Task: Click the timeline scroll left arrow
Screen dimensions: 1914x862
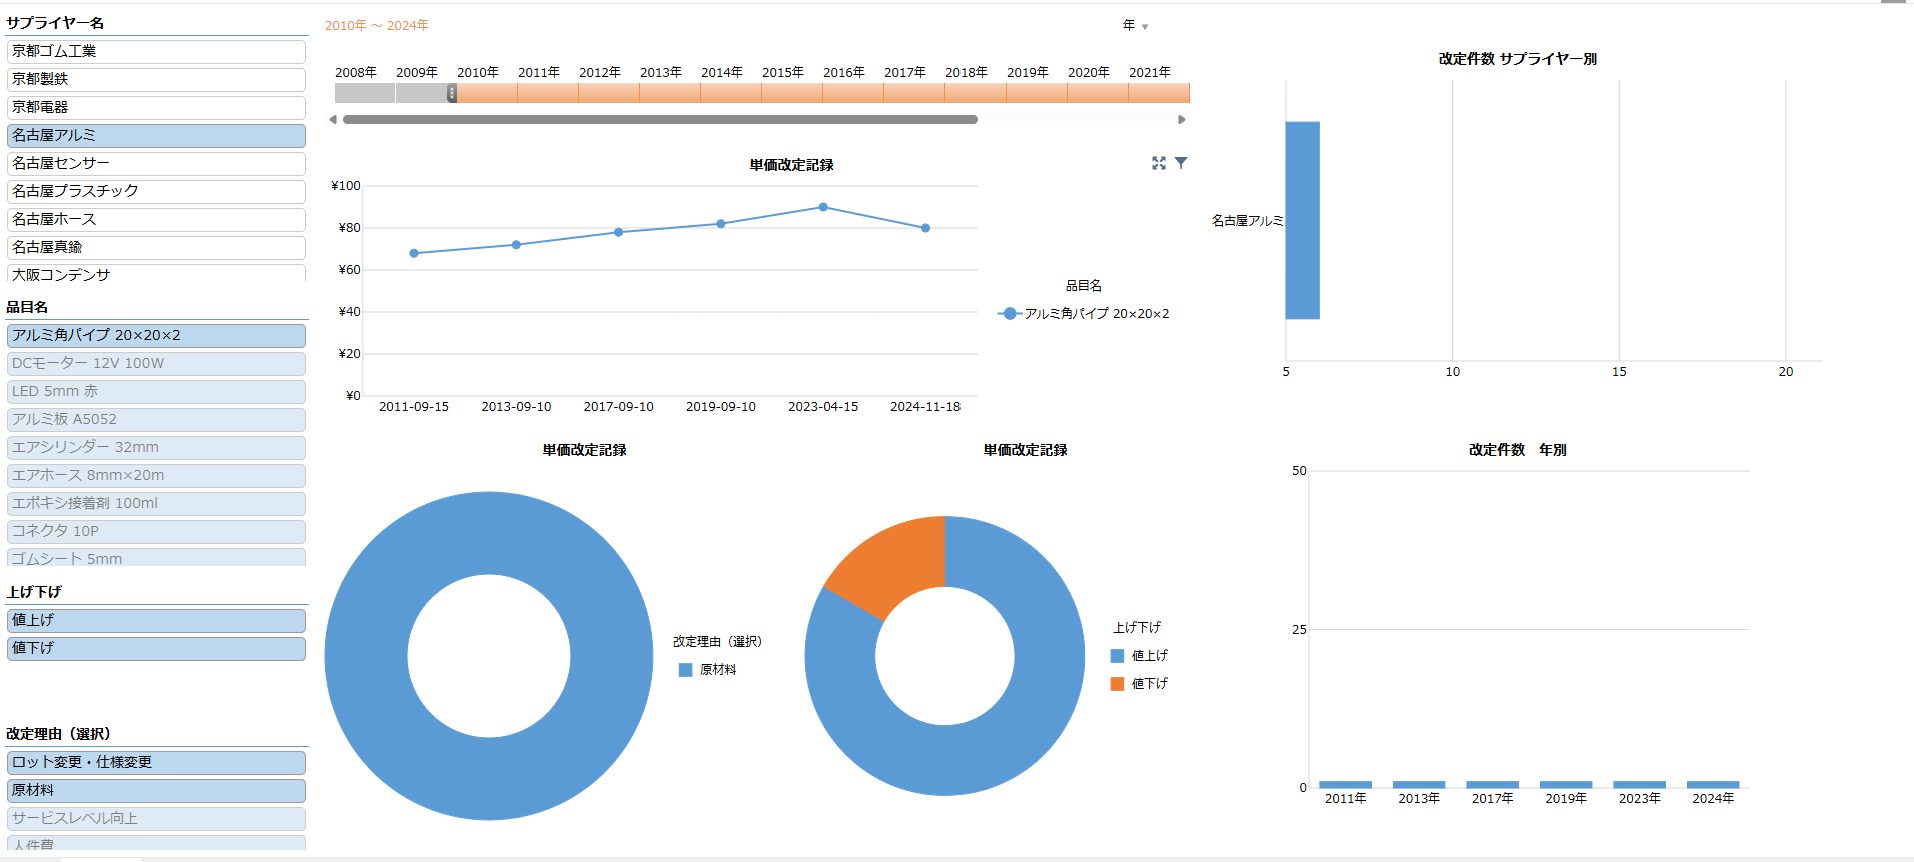Action: tap(333, 119)
